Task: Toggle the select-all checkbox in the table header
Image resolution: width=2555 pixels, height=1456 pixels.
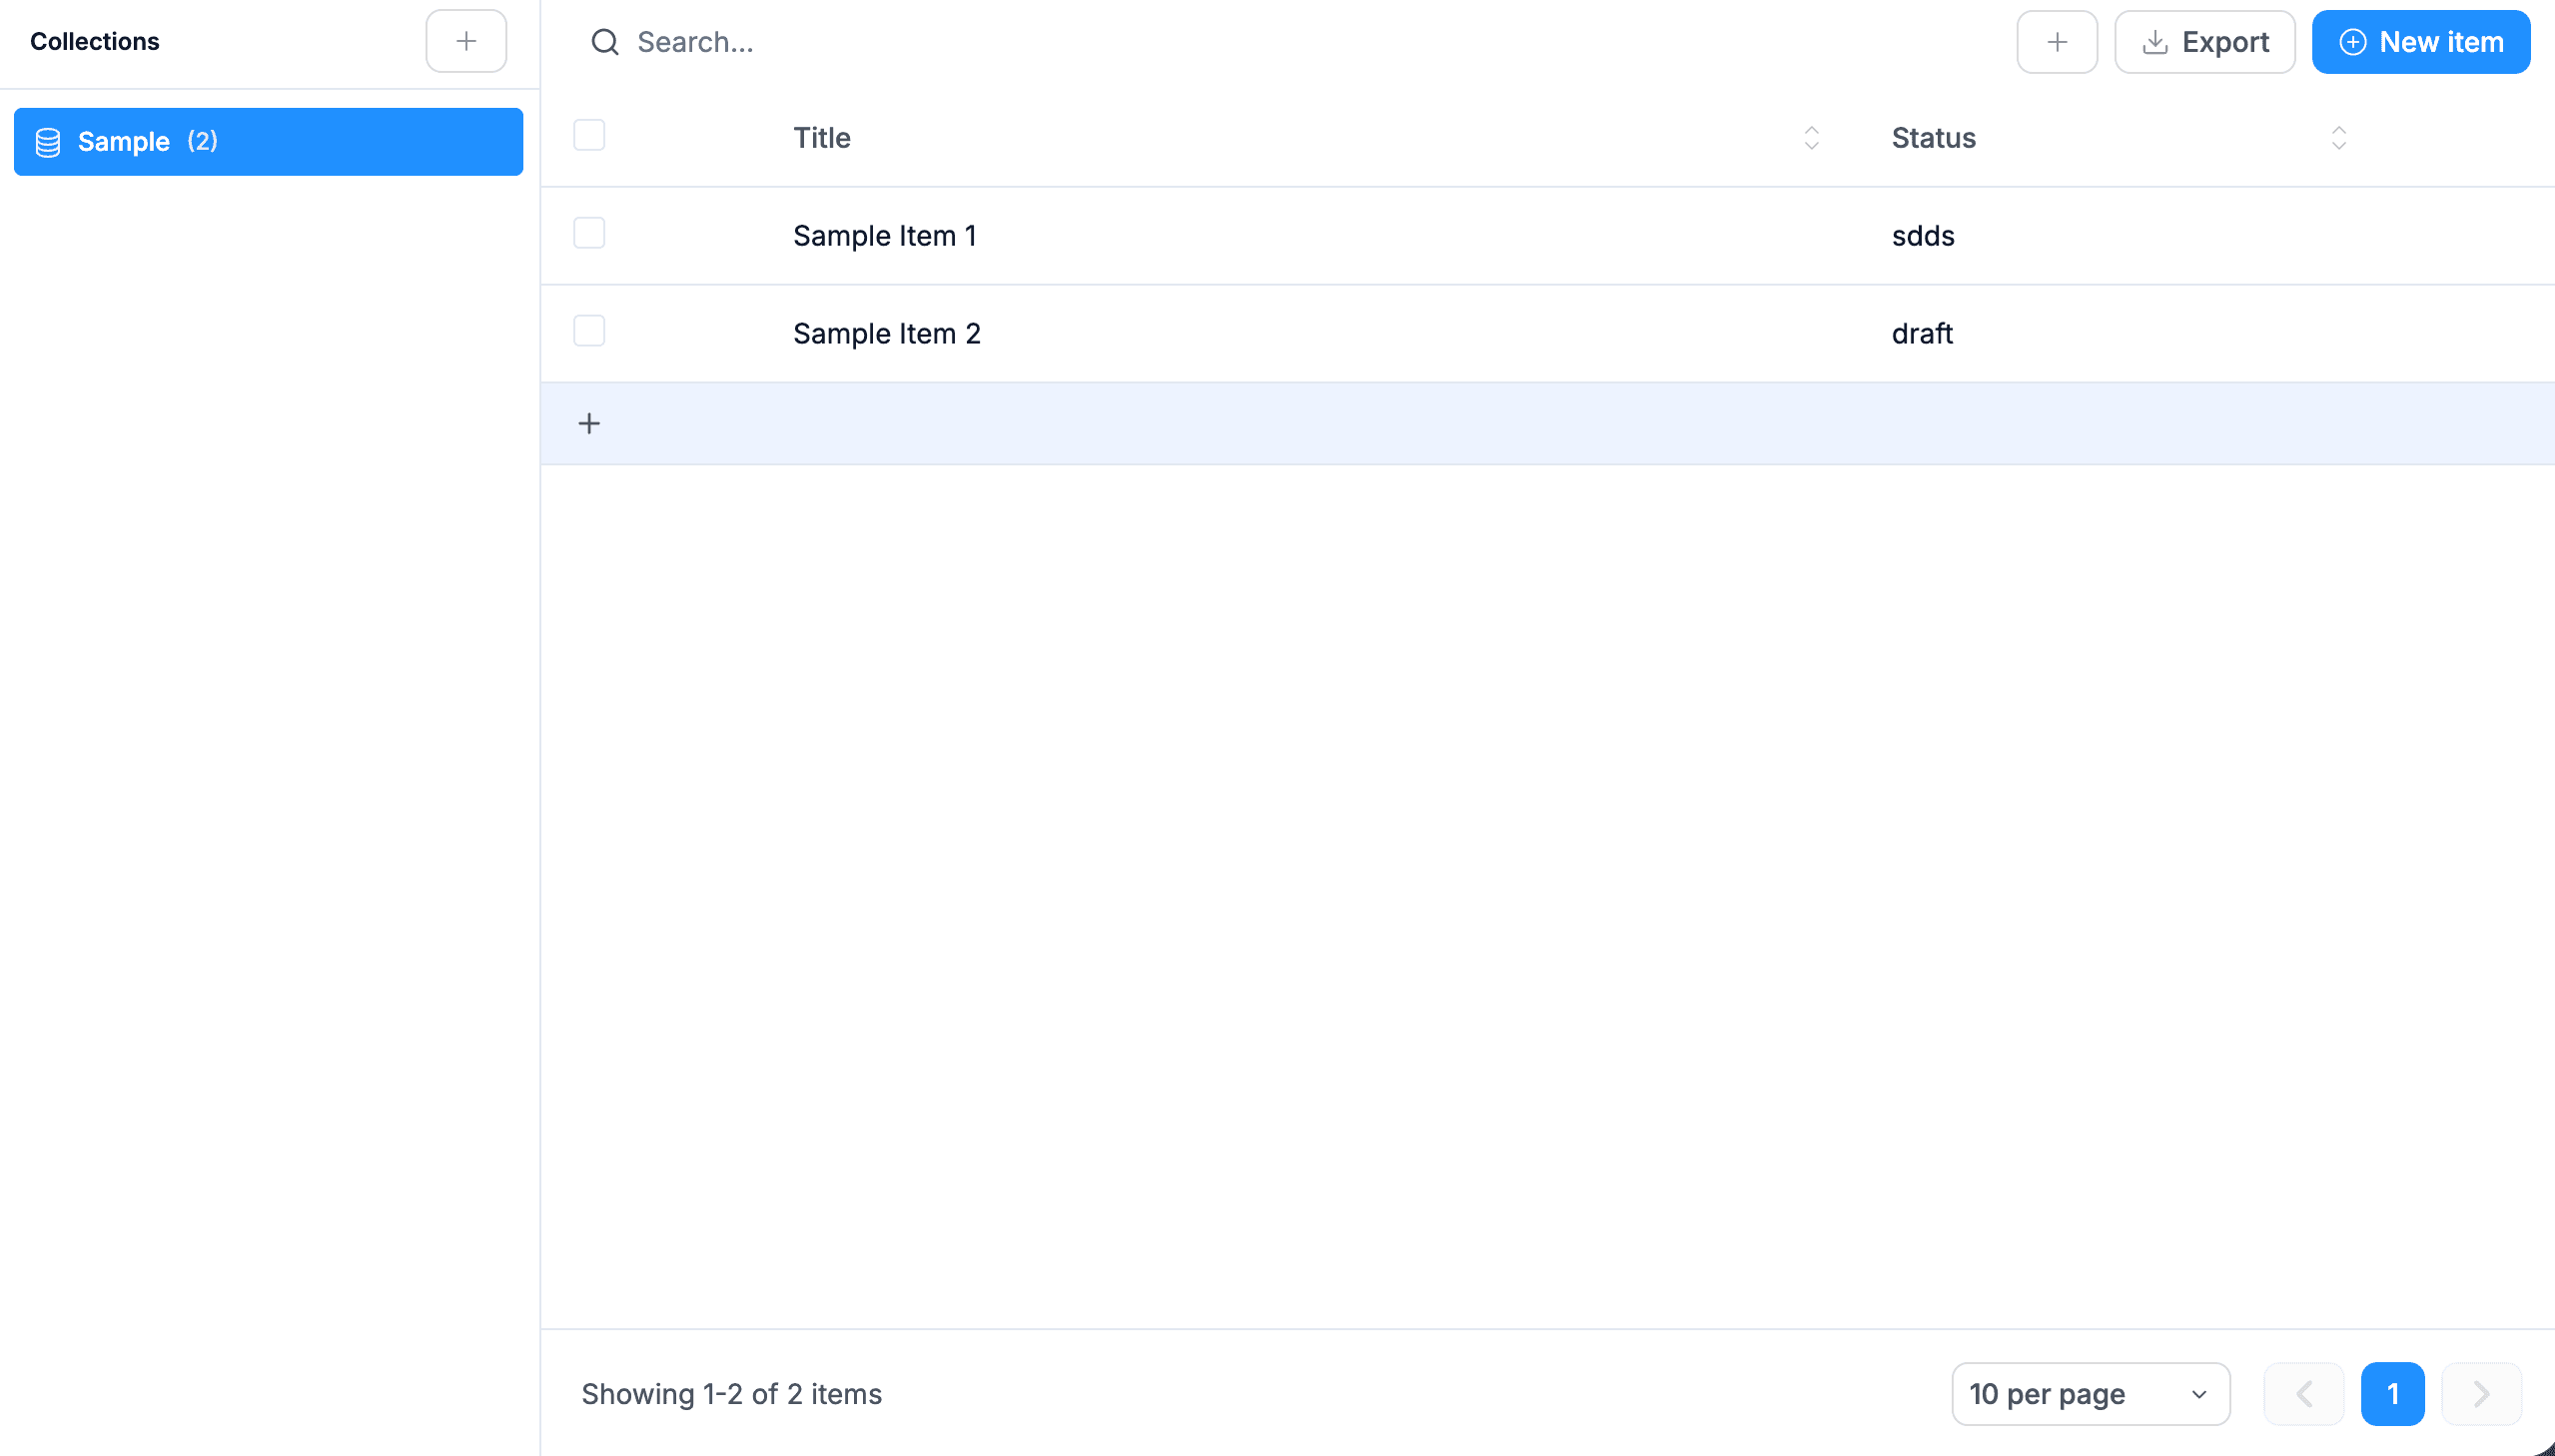Action: tap(589, 134)
